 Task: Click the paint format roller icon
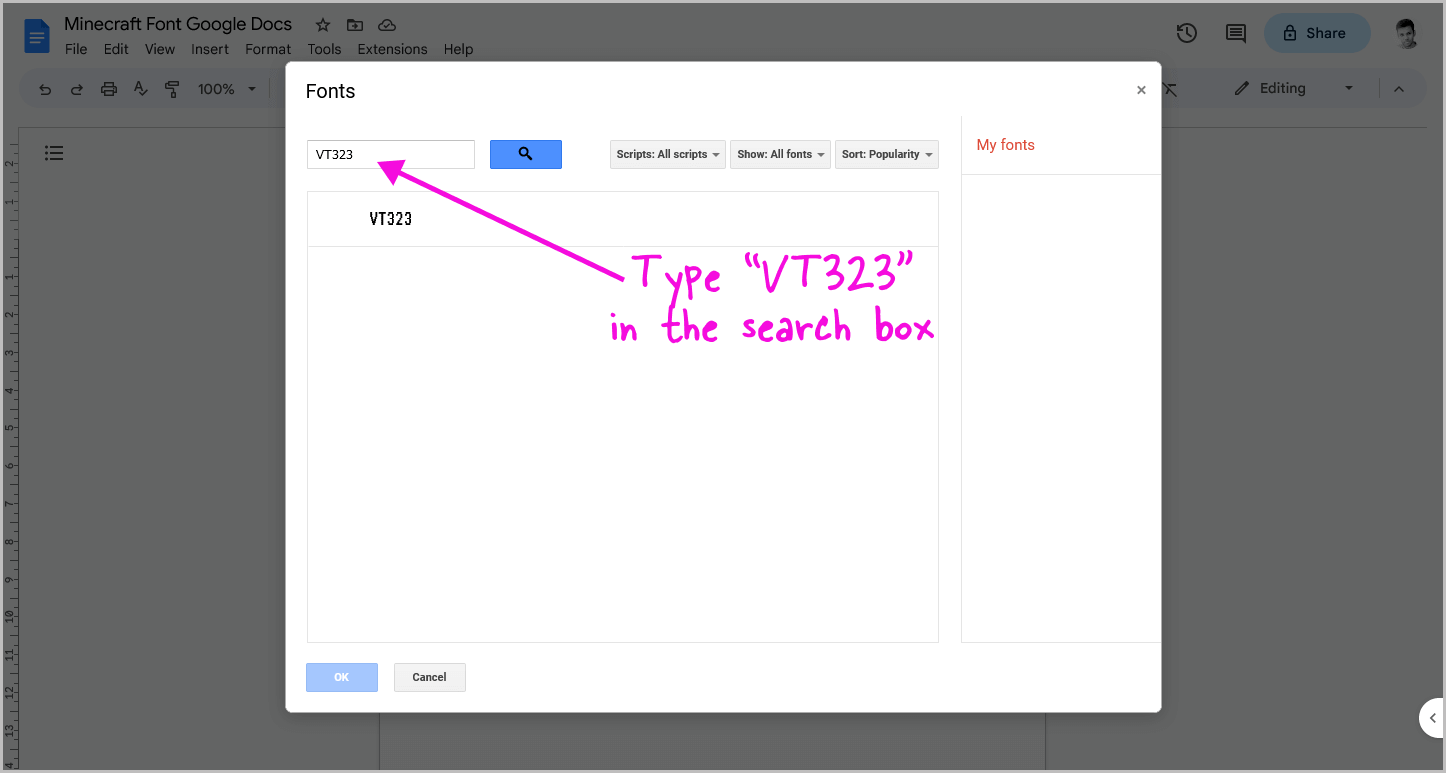[x=172, y=89]
